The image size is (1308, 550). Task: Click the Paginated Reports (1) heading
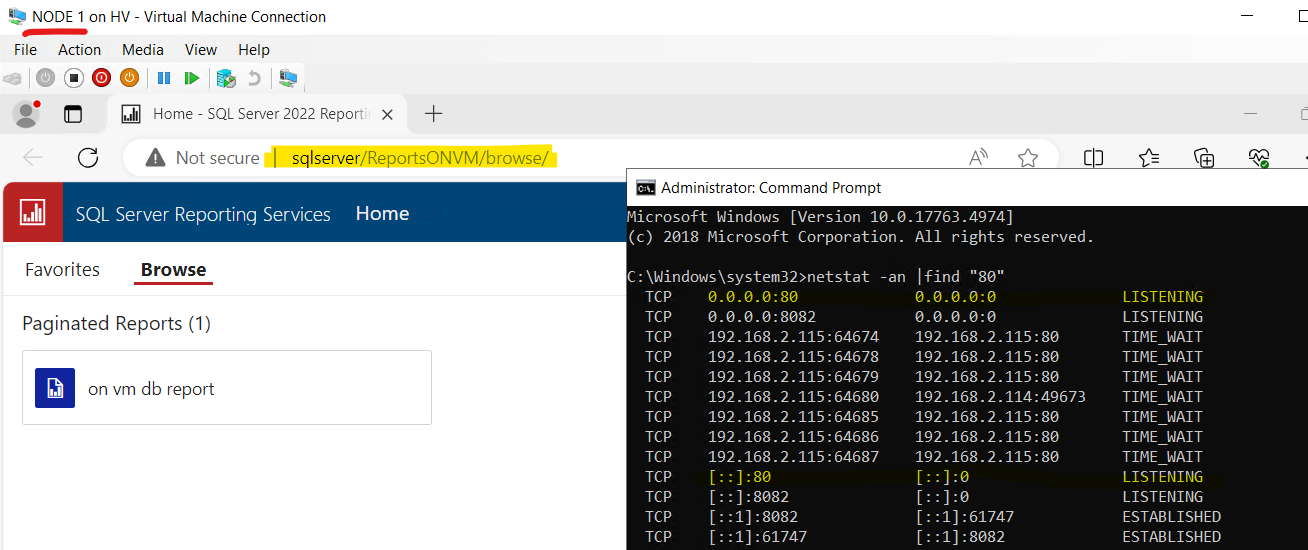116,323
